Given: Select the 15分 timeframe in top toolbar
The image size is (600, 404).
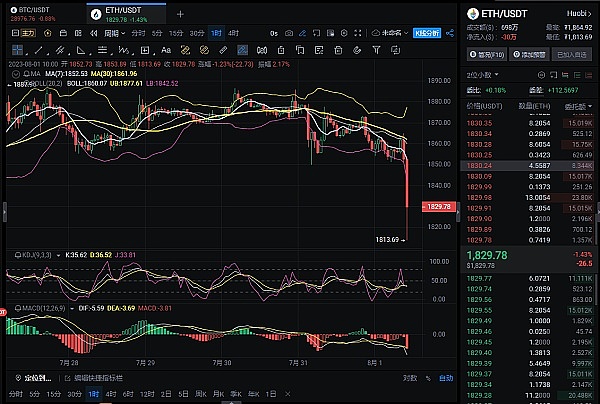Looking at the screenshot, I should click(174, 33).
